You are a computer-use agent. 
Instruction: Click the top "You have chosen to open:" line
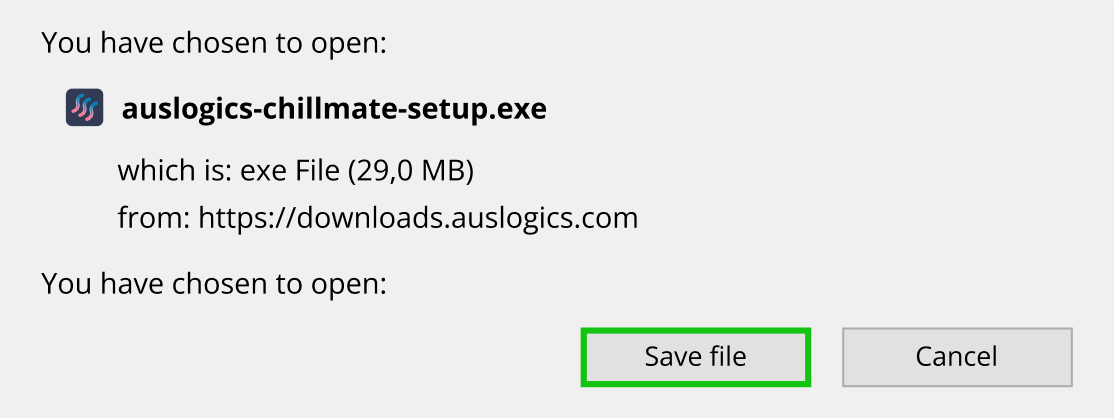point(214,43)
